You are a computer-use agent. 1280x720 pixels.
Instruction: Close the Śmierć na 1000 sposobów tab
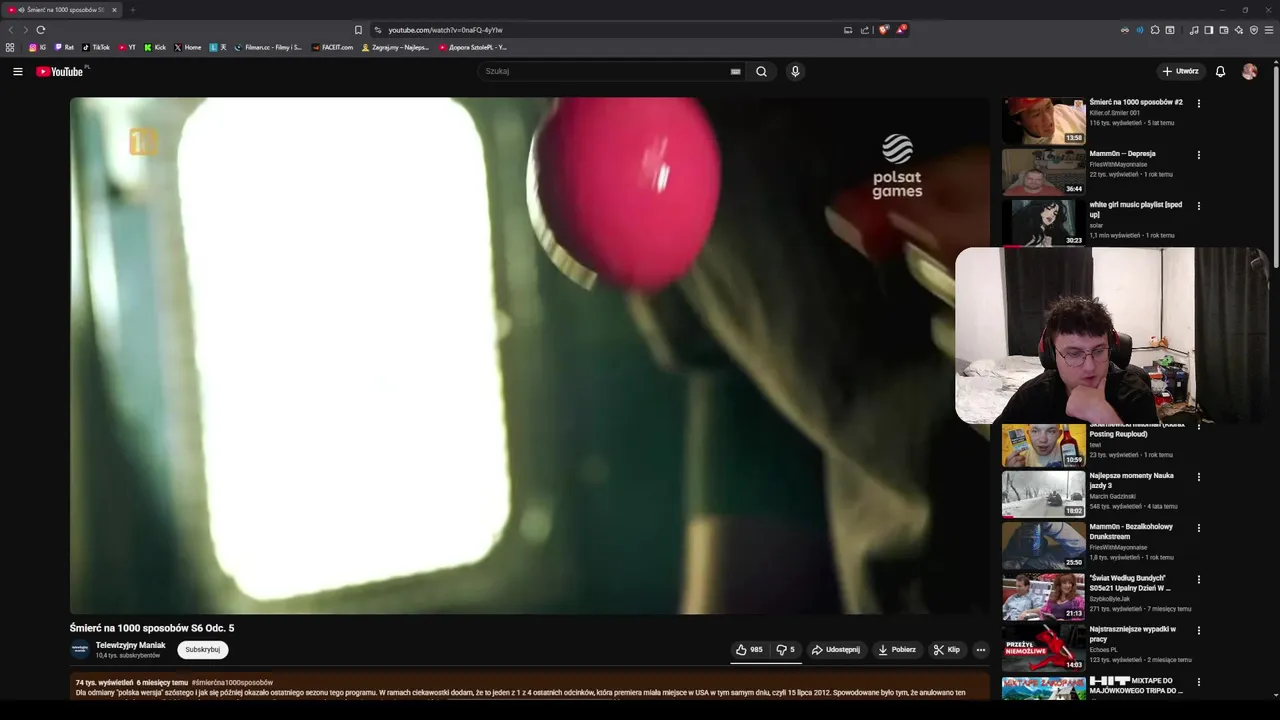tap(114, 10)
